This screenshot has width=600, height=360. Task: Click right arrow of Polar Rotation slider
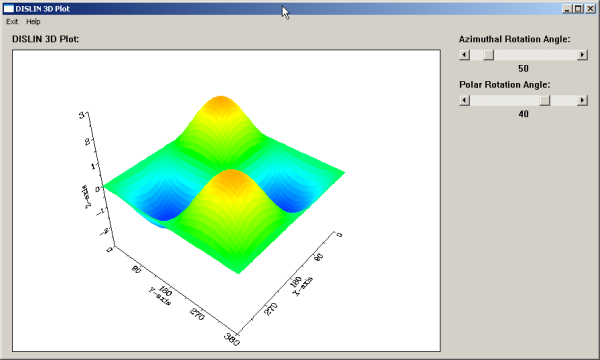click(x=582, y=101)
